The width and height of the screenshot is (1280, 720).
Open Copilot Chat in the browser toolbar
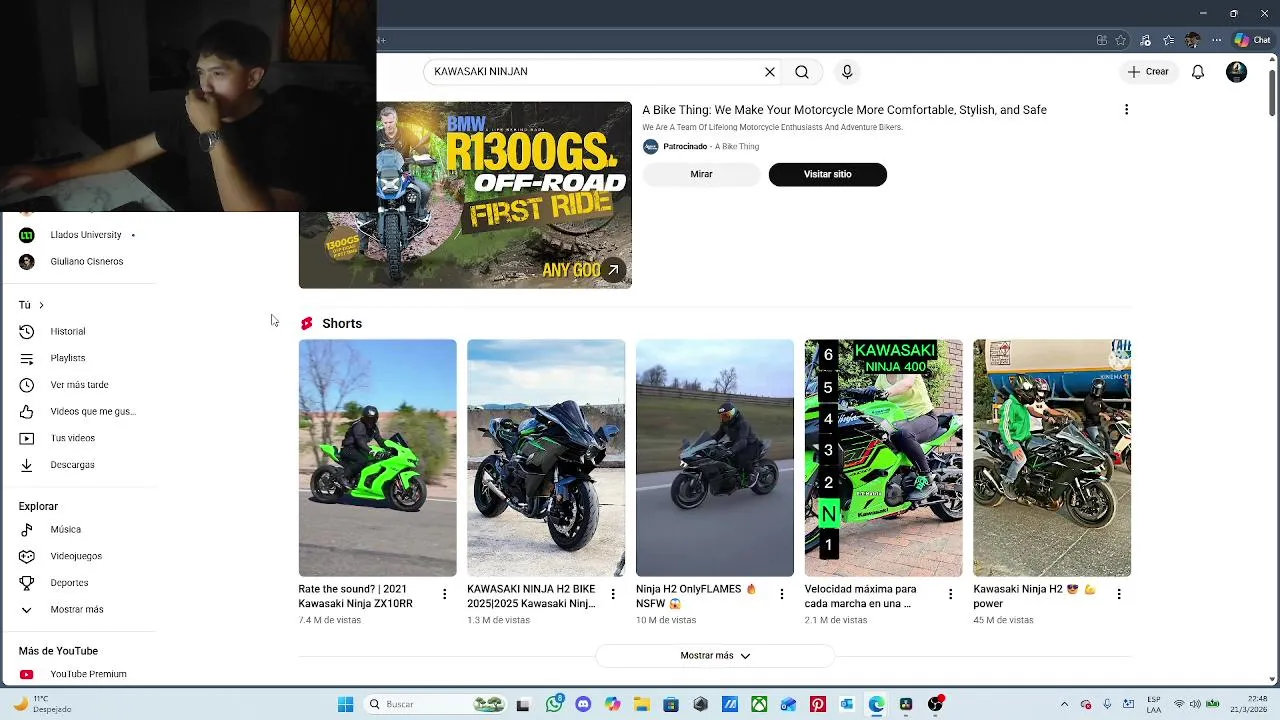[1252, 40]
